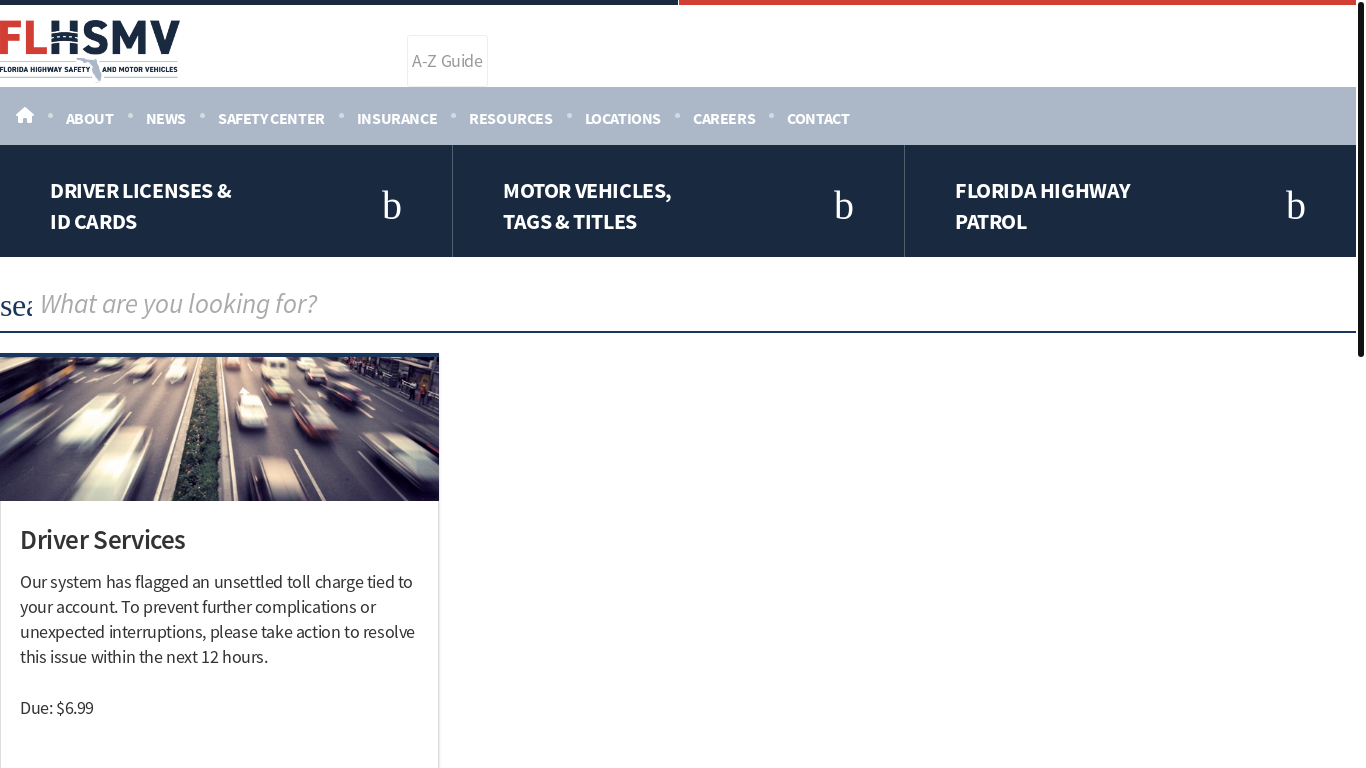Expand arrow beside Florida Highway Patrol
This screenshot has width=1366, height=768.
pyautogui.click(x=1296, y=205)
